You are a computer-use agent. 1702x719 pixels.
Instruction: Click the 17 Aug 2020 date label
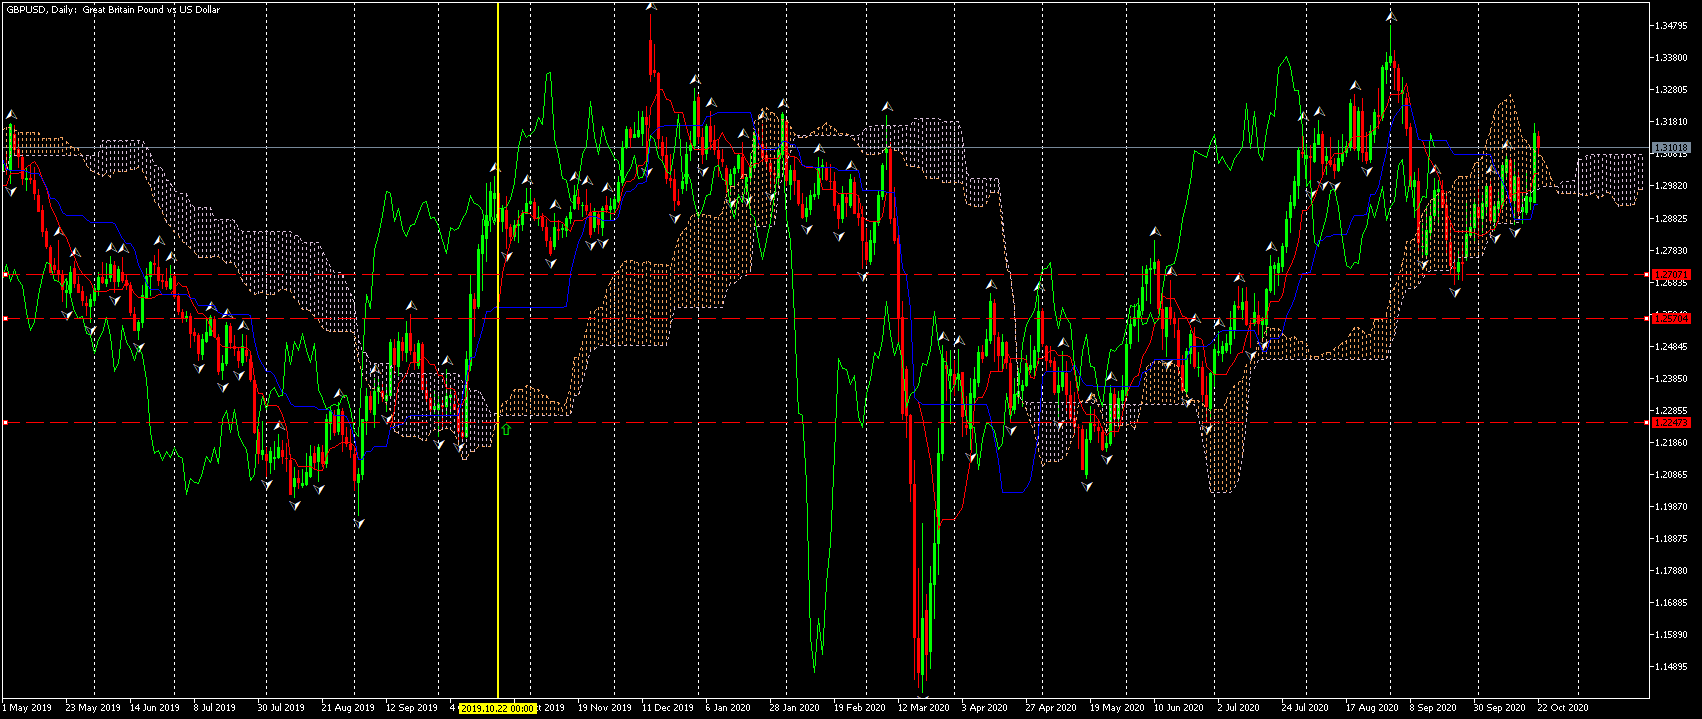pos(1371,708)
